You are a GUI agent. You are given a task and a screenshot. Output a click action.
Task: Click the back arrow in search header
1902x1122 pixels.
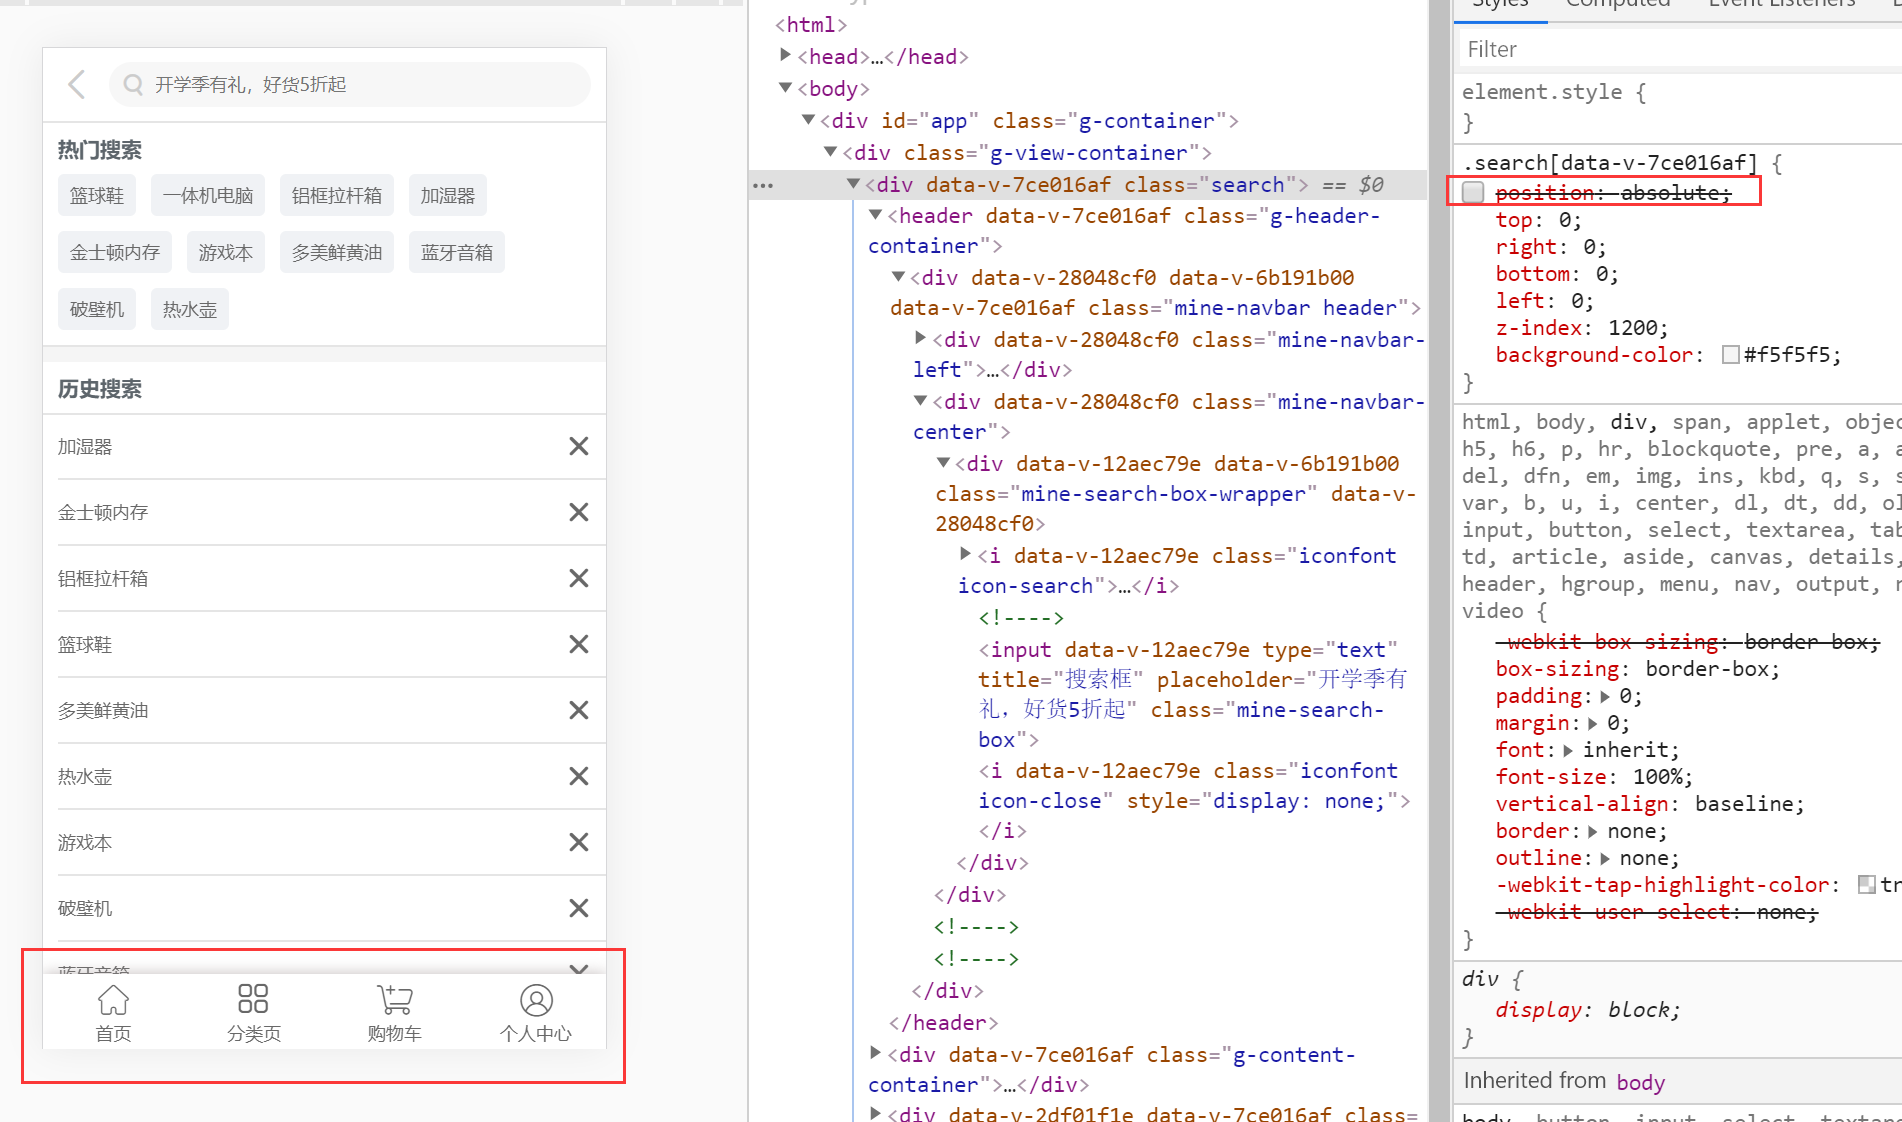77,84
